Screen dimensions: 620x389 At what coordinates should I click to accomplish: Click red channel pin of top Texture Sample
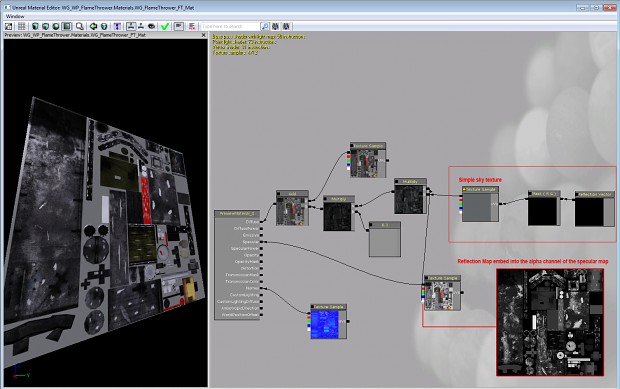(x=348, y=157)
